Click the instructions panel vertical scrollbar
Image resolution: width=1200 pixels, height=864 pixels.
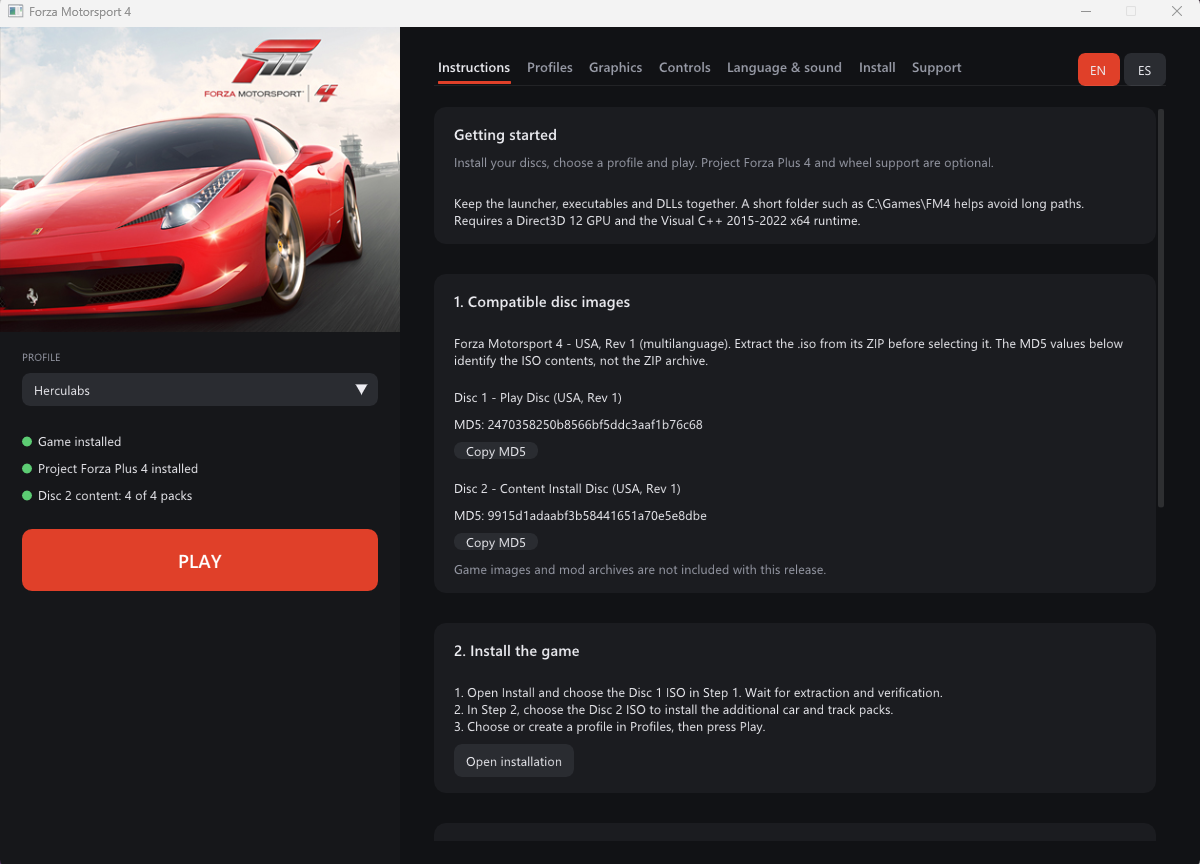pyautogui.click(x=1161, y=308)
